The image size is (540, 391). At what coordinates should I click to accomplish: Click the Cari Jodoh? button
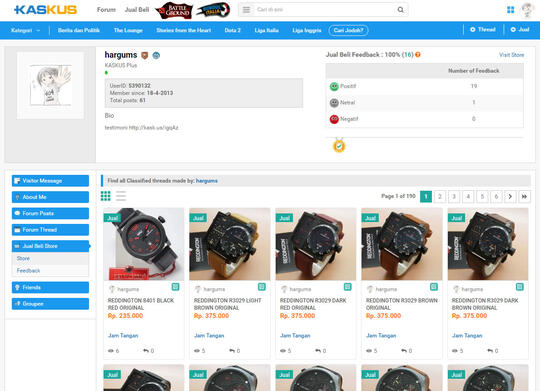348,30
